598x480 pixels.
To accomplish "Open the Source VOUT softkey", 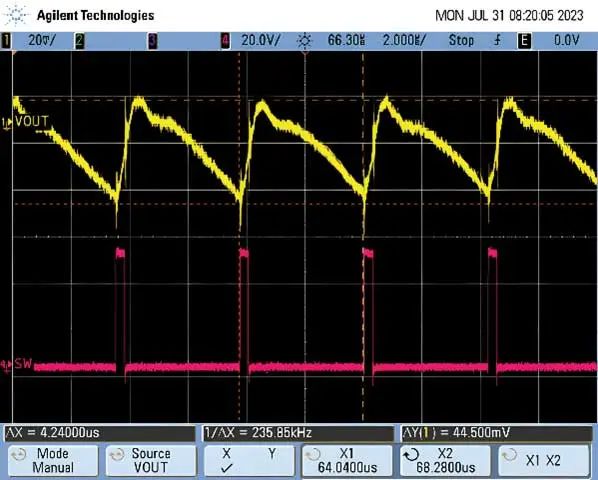I will click(151, 460).
